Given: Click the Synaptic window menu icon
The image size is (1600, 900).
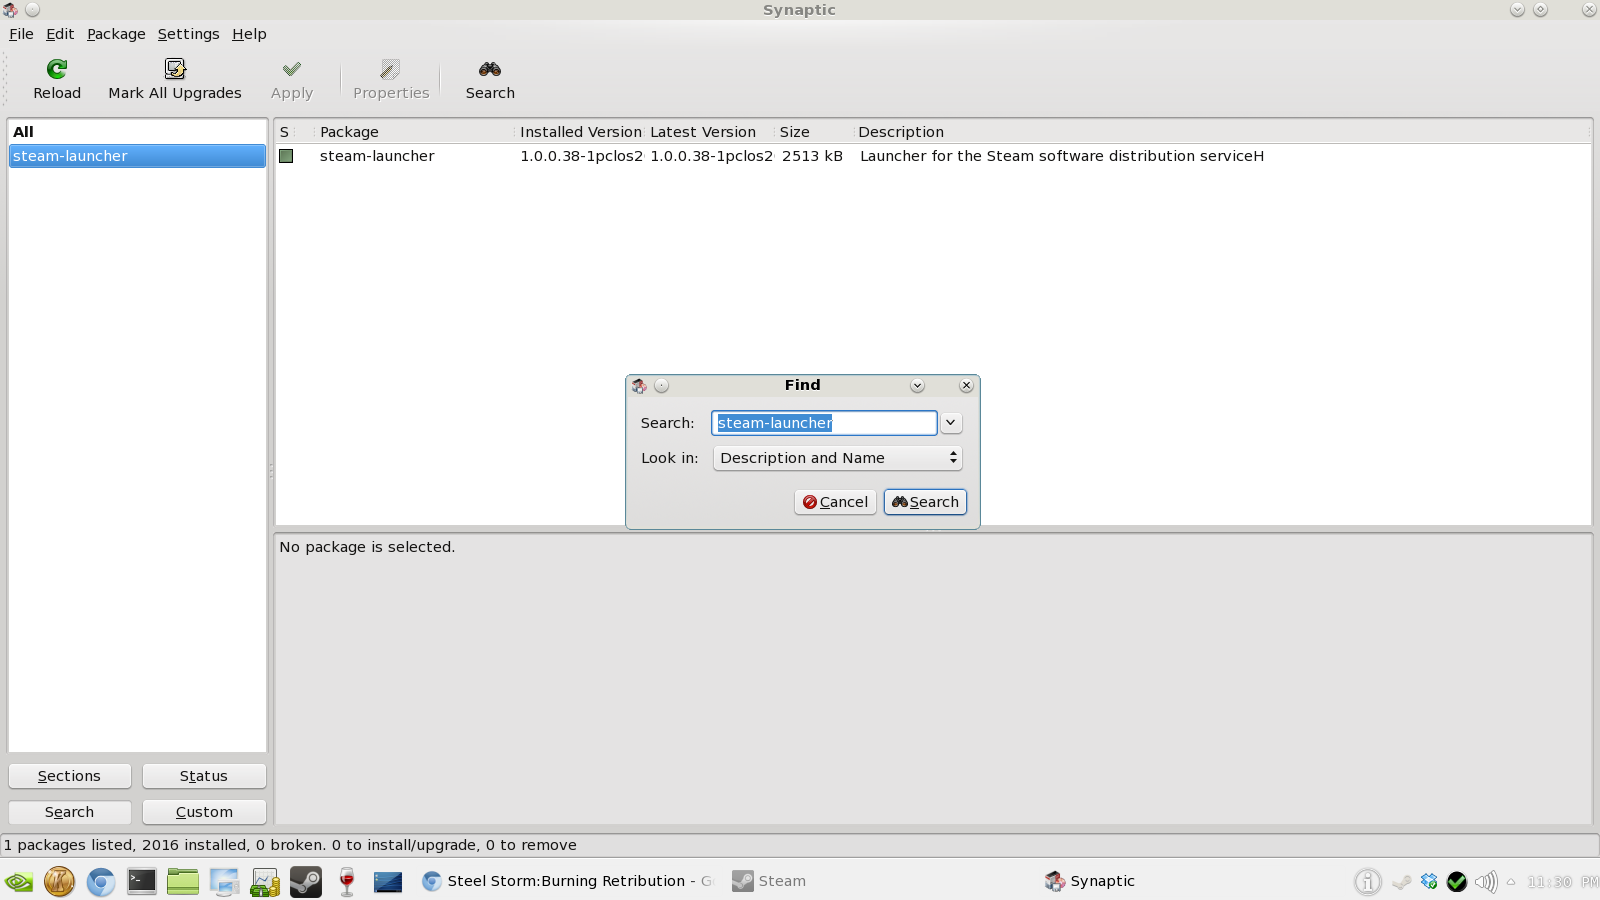Looking at the screenshot, I should tap(10, 10).
